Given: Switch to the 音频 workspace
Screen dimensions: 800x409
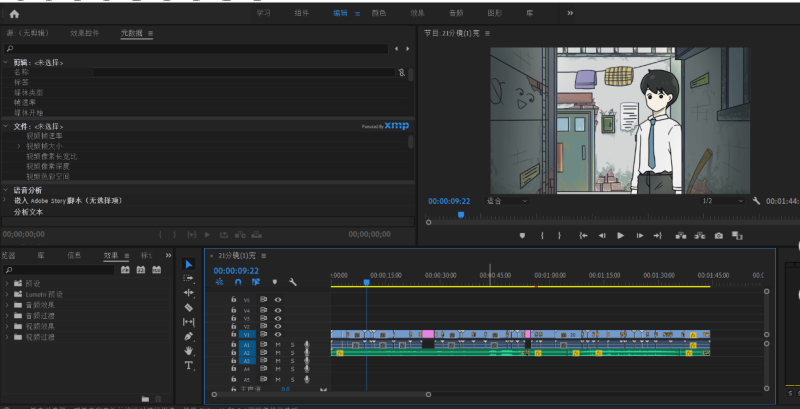Looking at the screenshot, I should (x=456, y=13).
